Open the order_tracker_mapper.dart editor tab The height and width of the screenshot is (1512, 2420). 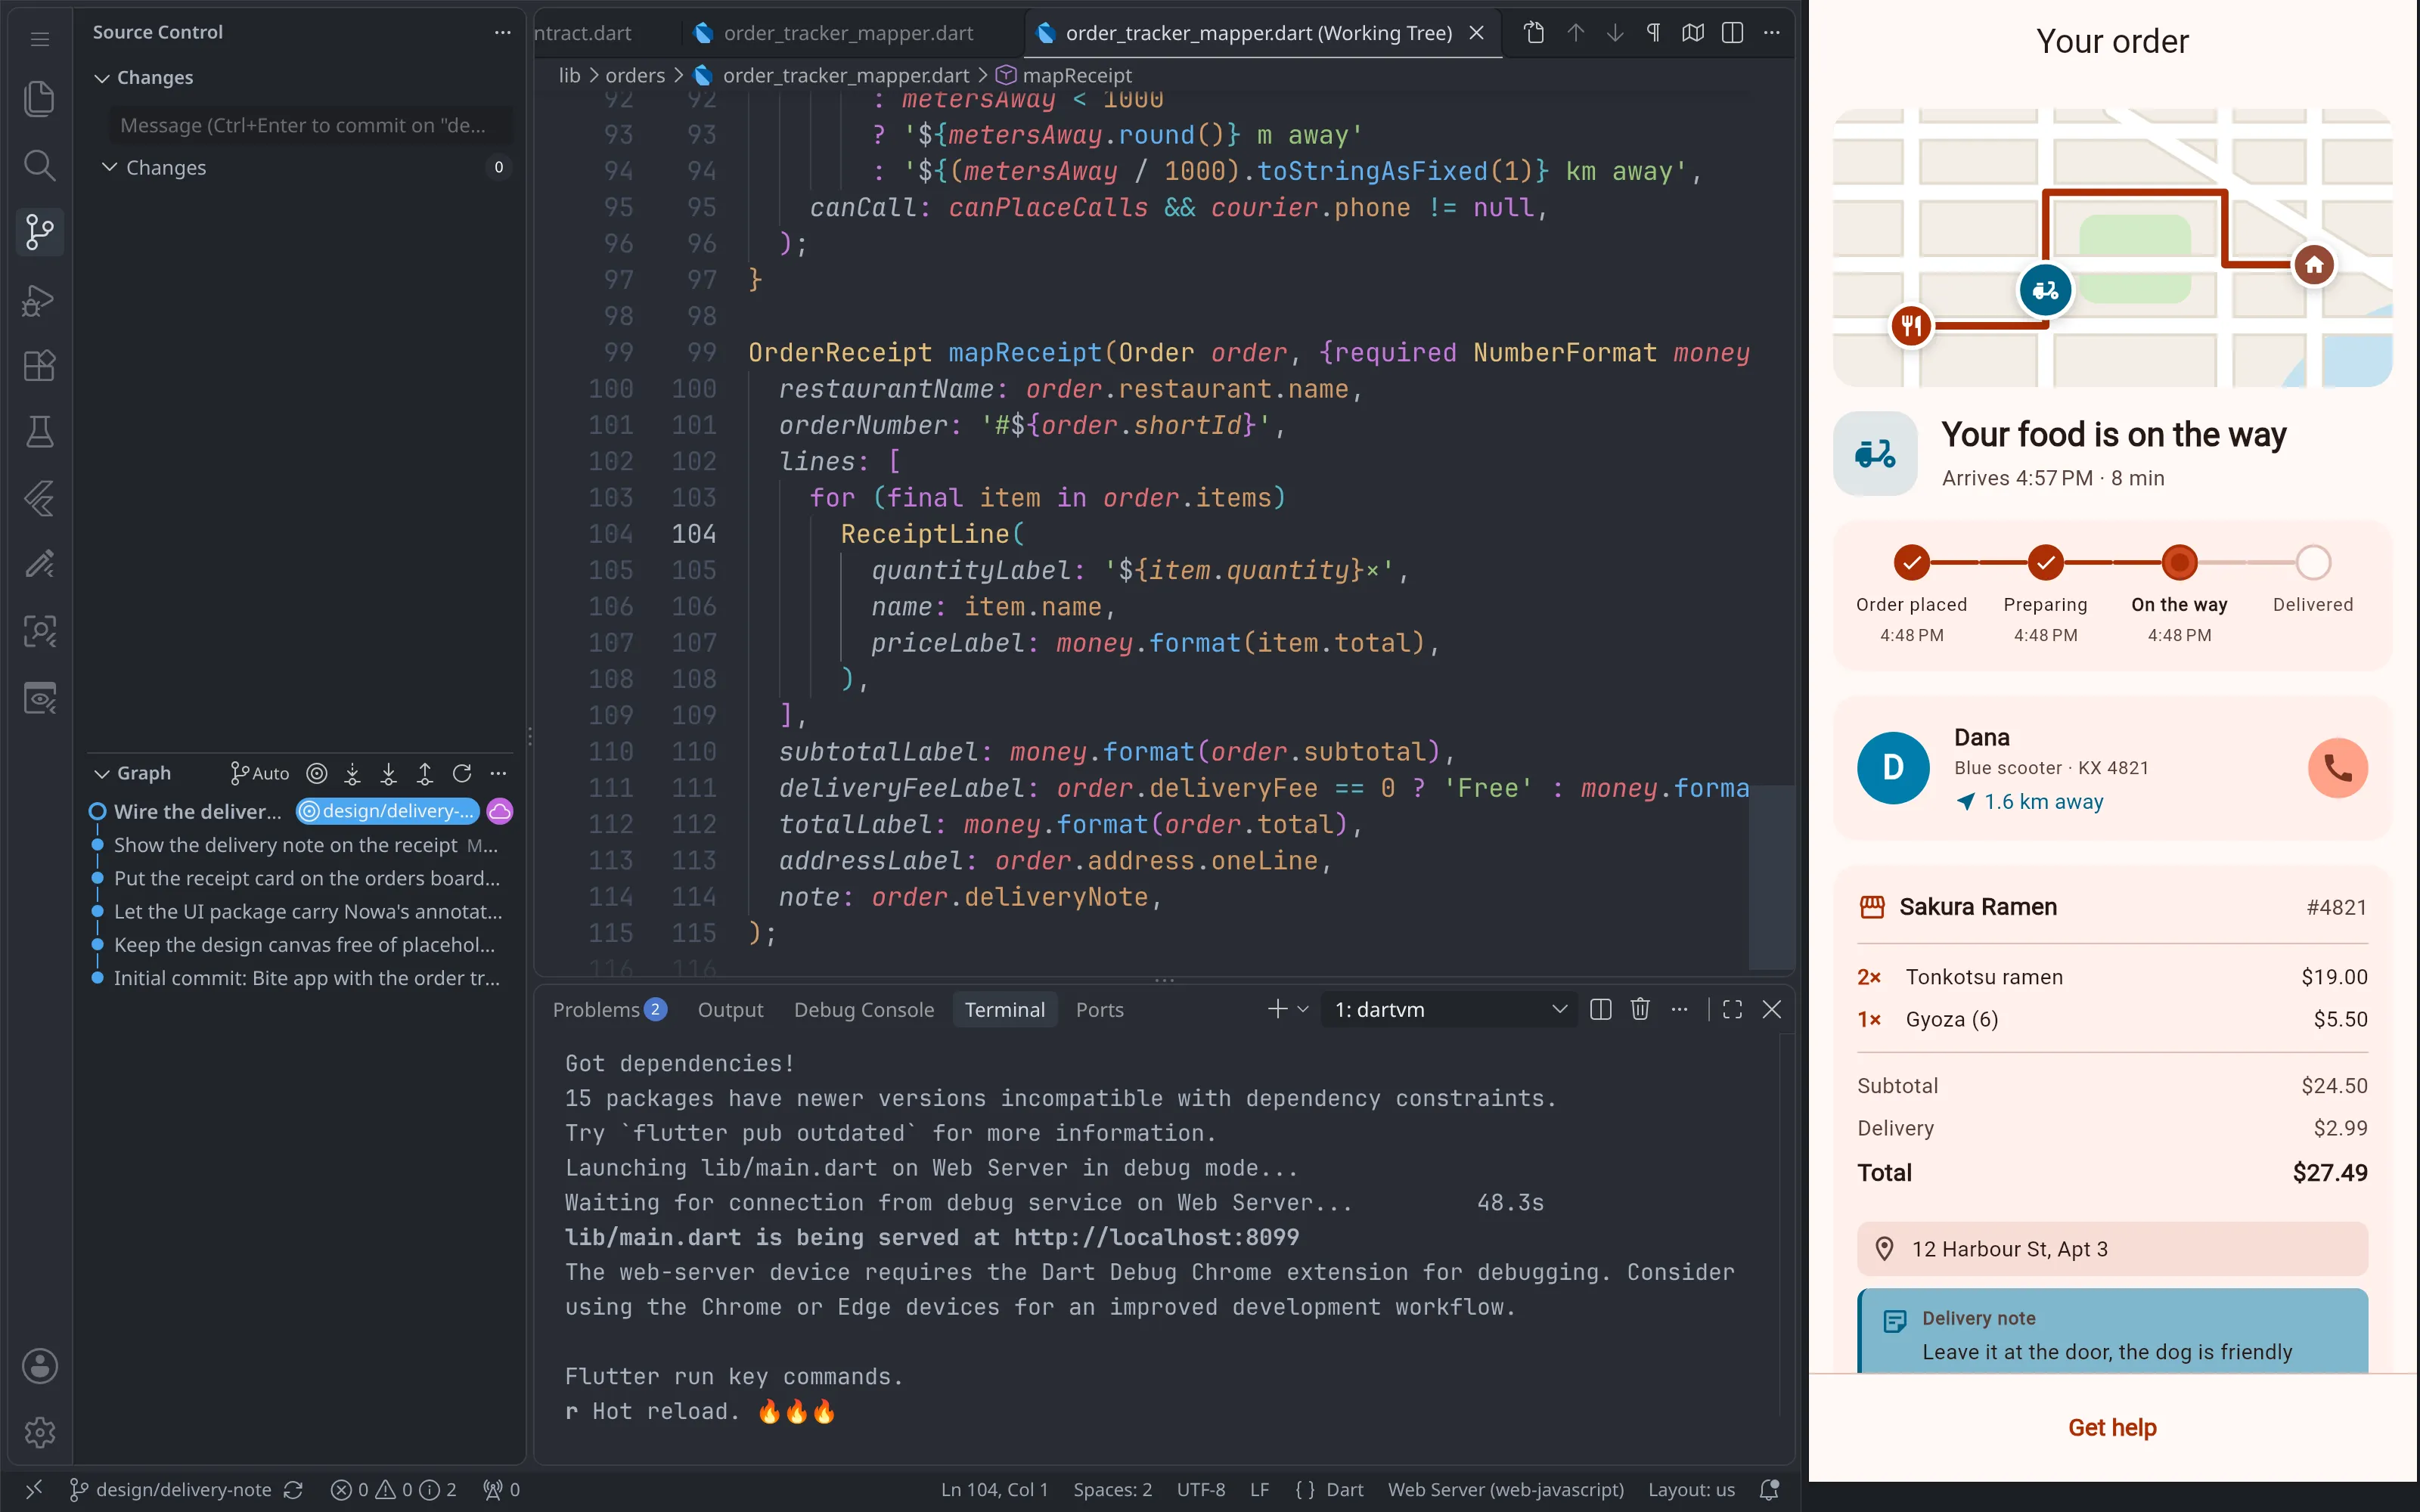click(848, 33)
